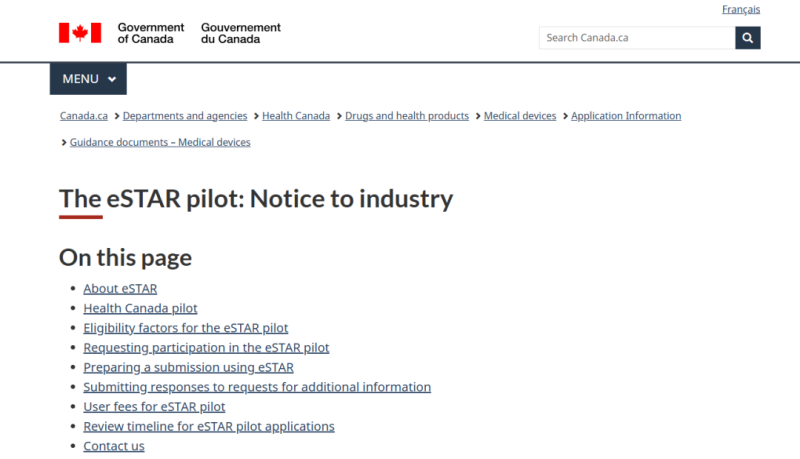Switch language to Français
Screen dimensions: 800x459
tap(741, 9)
